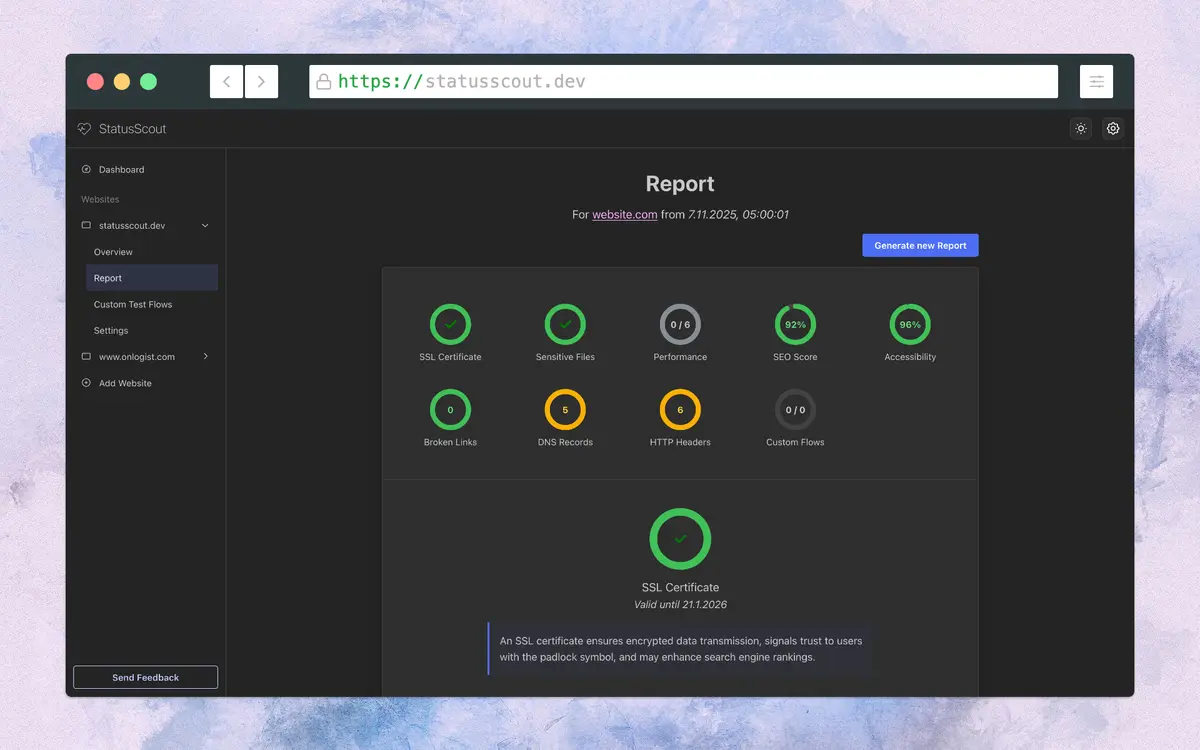This screenshot has height=750, width=1200.
Task: Click the padlock icon in the address bar
Action: (323, 81)
